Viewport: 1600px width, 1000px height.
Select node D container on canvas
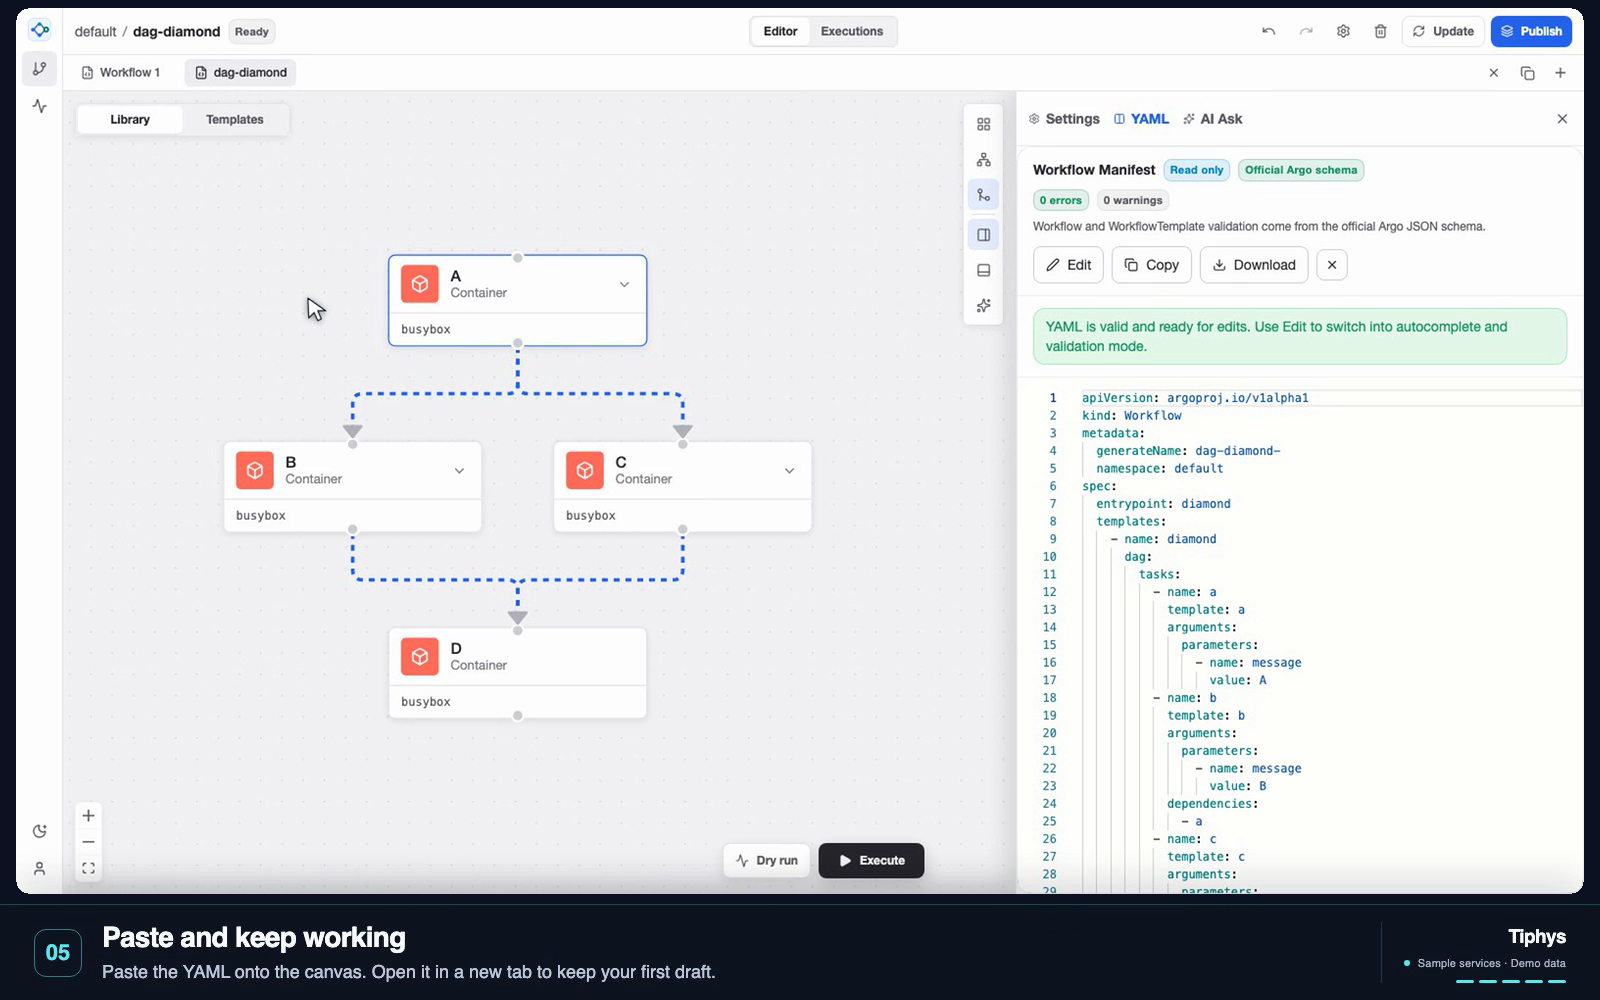pyautogui.click(x=518, y=673)
